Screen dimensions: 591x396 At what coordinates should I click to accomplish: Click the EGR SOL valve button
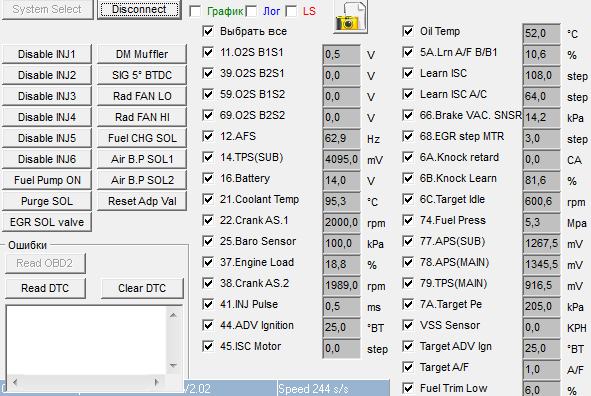tap(47, 222)
